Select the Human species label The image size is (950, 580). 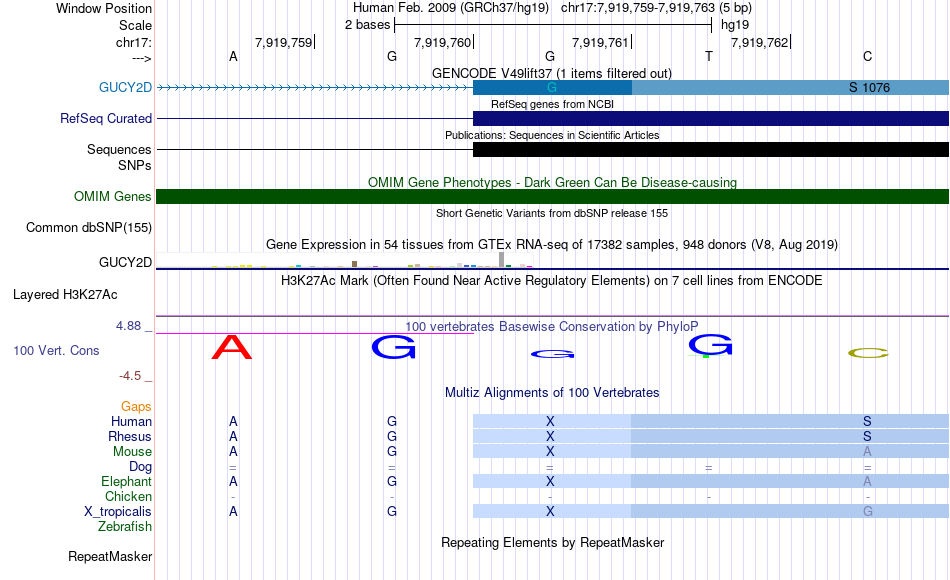point(131,421)
